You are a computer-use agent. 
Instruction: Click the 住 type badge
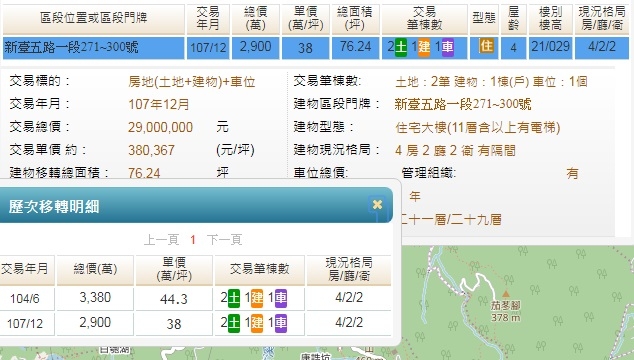tap(486, 46)
